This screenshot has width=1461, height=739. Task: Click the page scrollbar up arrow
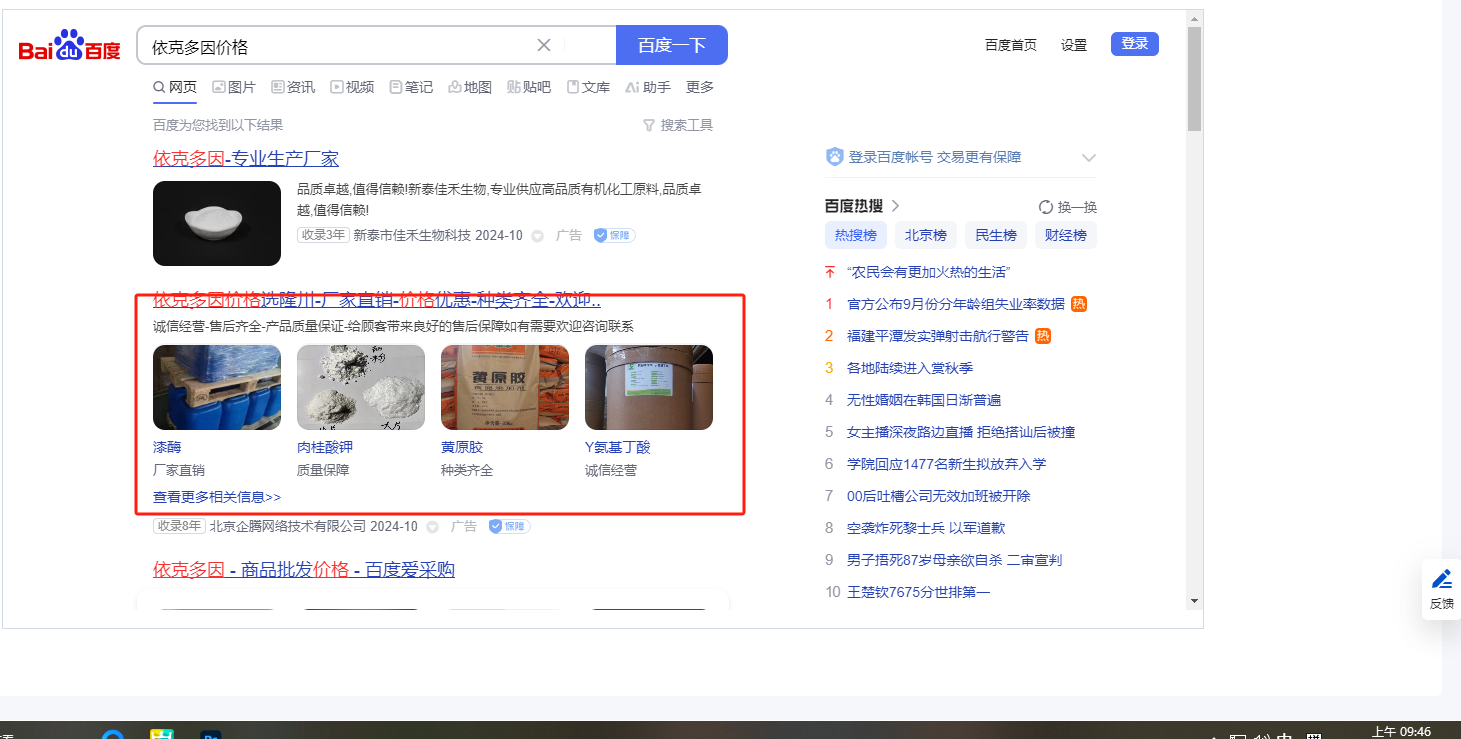click(1194, 18)
